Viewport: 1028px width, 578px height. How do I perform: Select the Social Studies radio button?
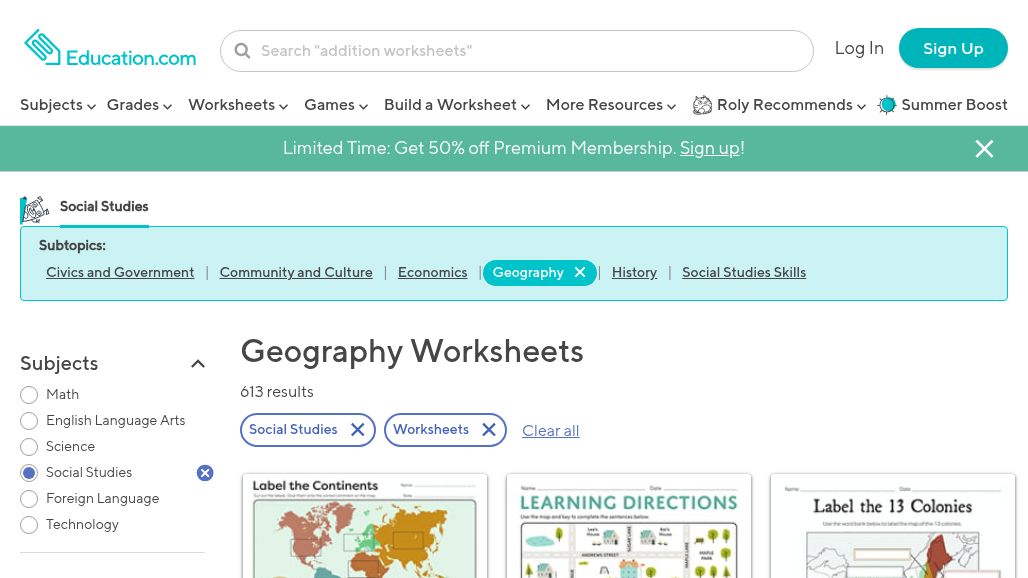coord(29,472)
